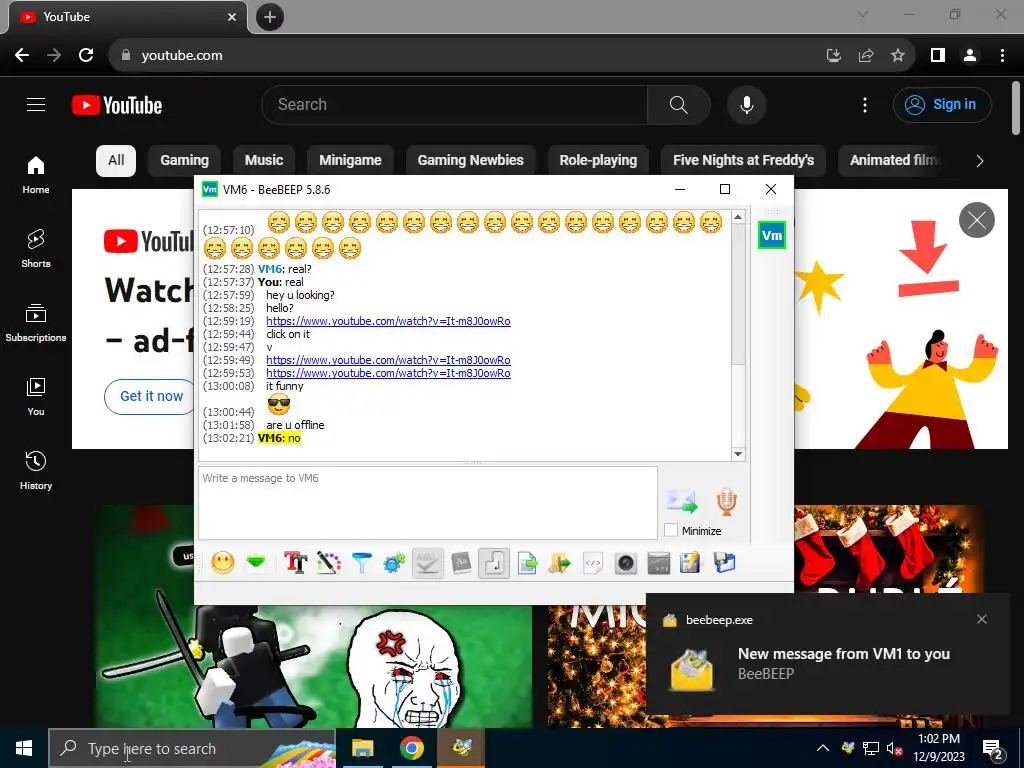
Task: Select the Gaming Newbies filter chip
Action: point(470,161)
